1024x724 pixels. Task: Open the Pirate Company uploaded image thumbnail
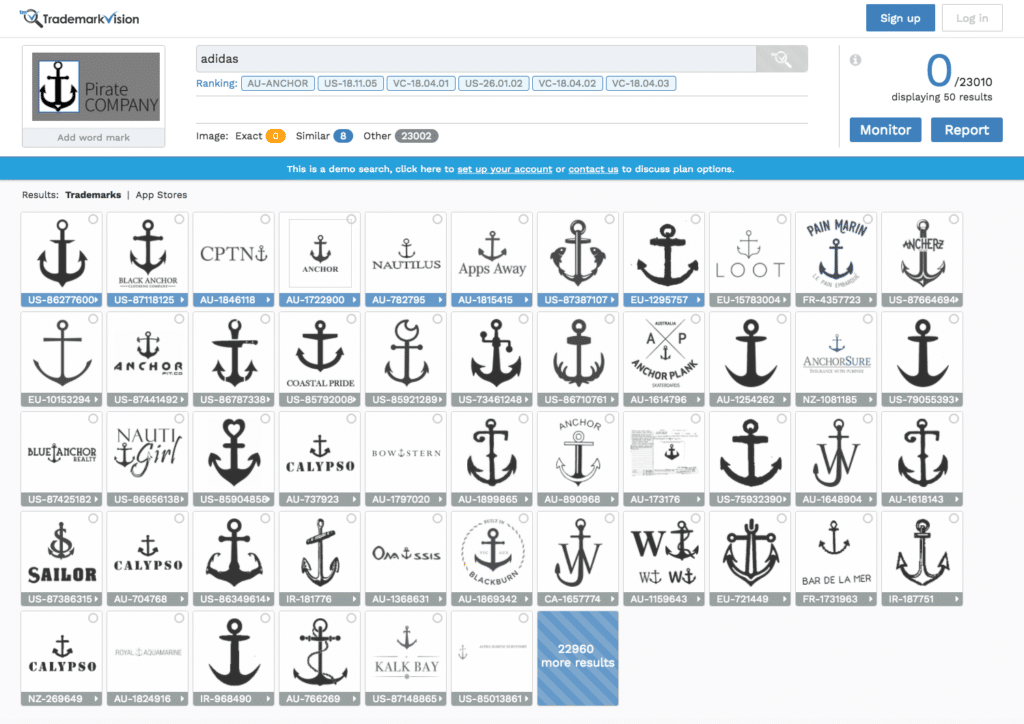[x=96, y=87]
